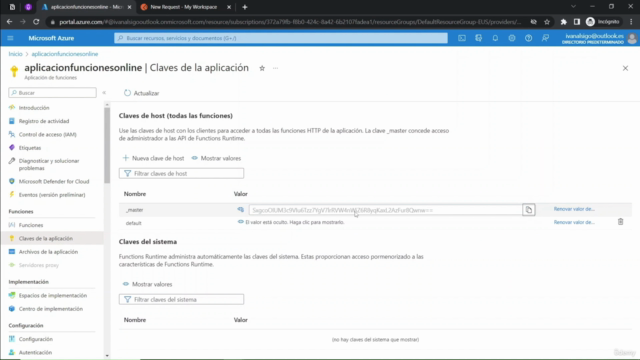Open a new browser tab

coord(244,7)
